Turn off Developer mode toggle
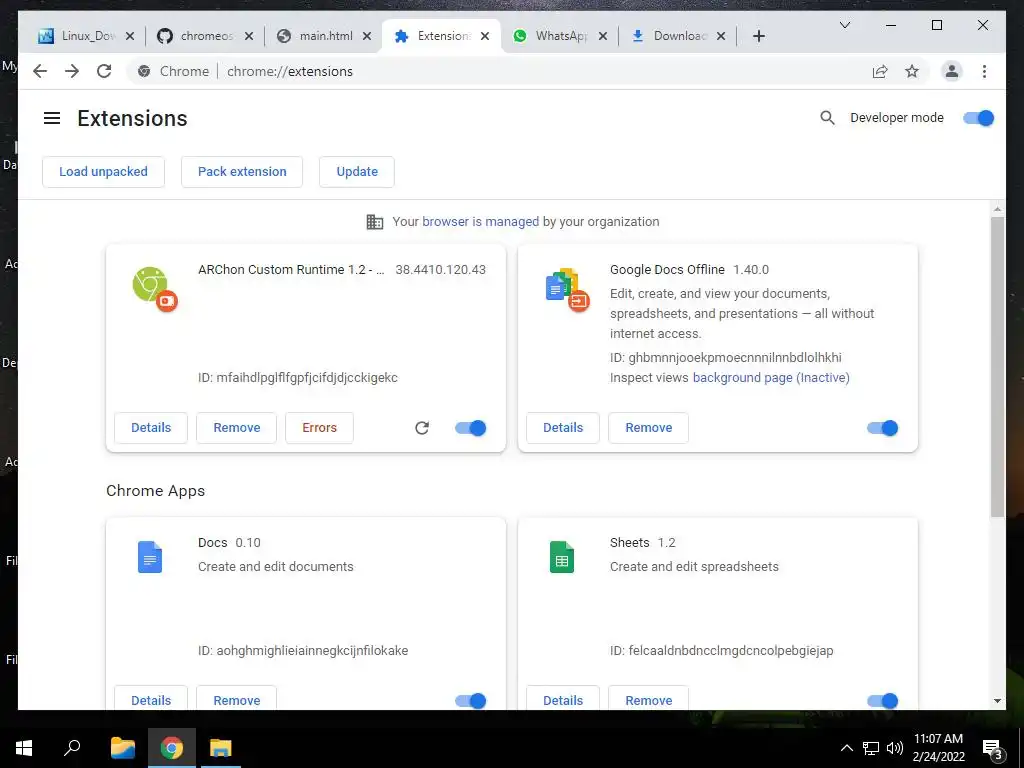This screenshot has width=1024, height=768. pyautogui.click(x=978, y=118)
